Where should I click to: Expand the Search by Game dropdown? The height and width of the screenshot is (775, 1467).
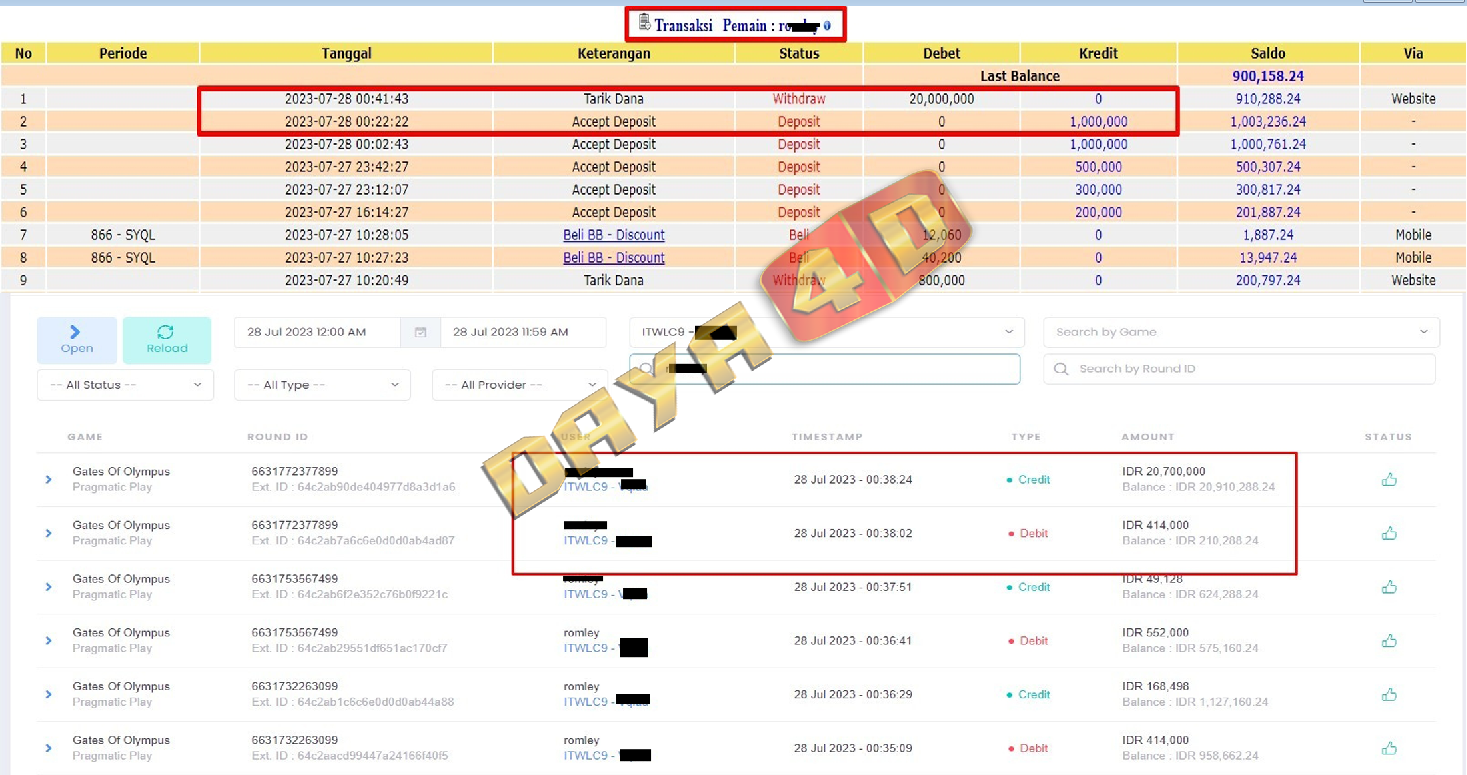1240,332
